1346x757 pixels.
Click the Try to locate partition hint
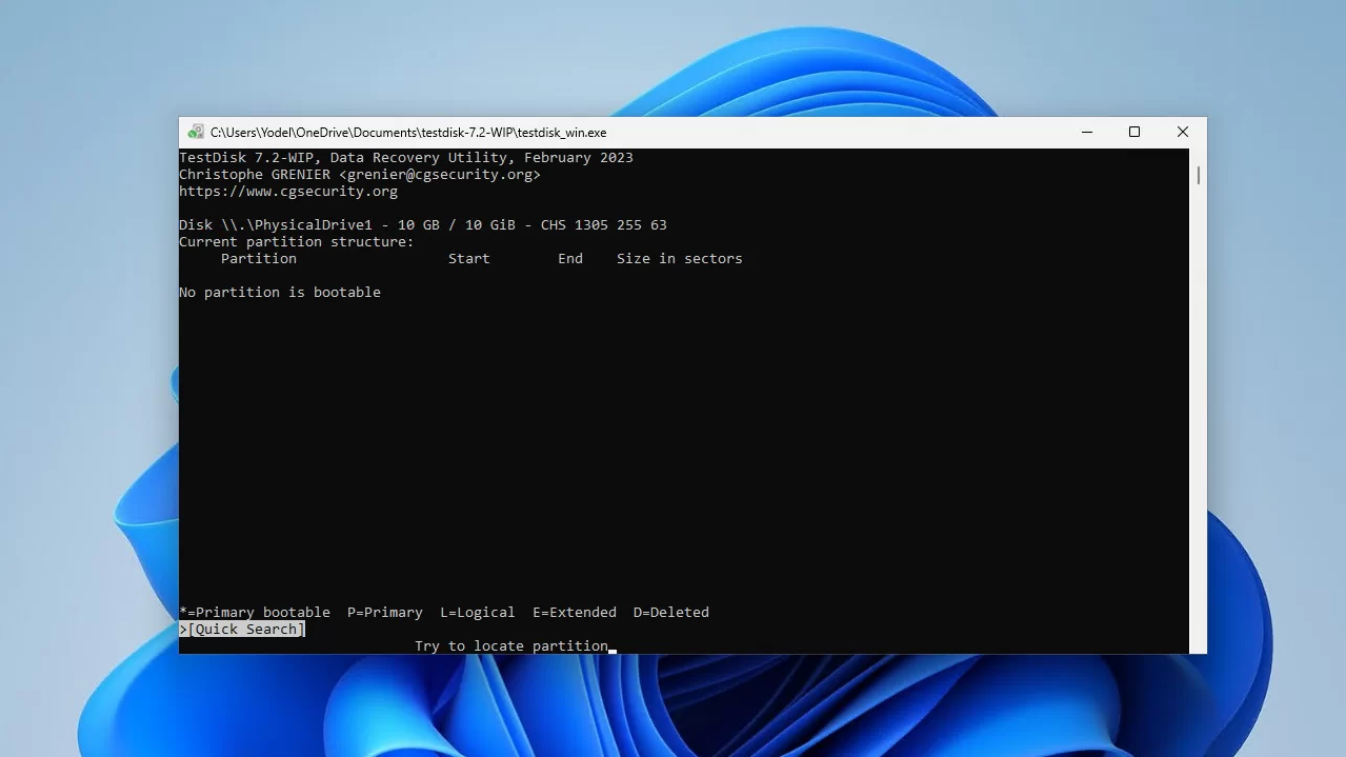pos(511,646)
